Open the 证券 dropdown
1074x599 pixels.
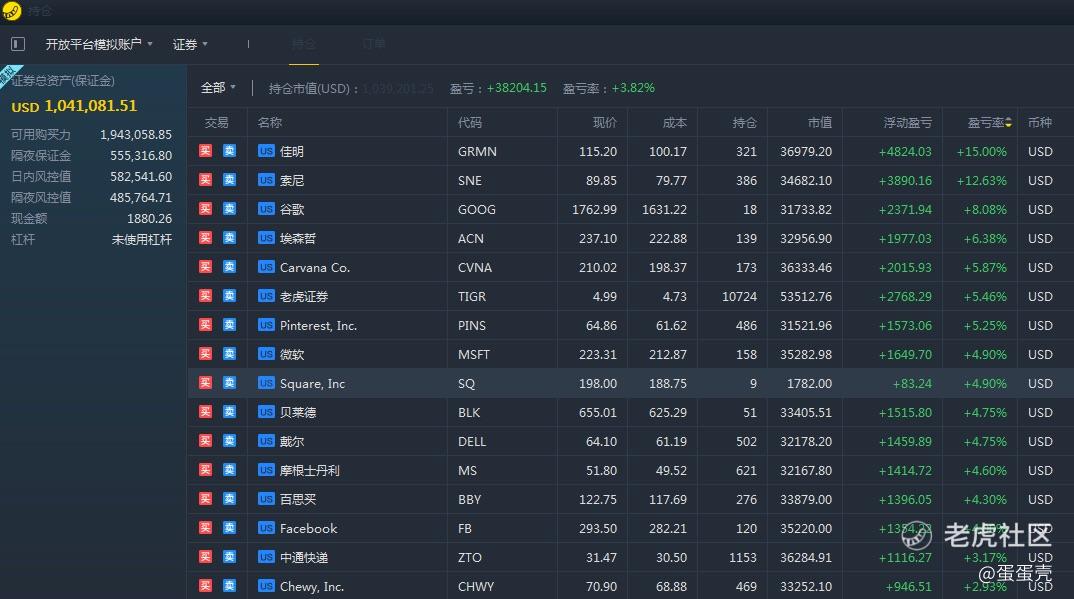point(190,44)
